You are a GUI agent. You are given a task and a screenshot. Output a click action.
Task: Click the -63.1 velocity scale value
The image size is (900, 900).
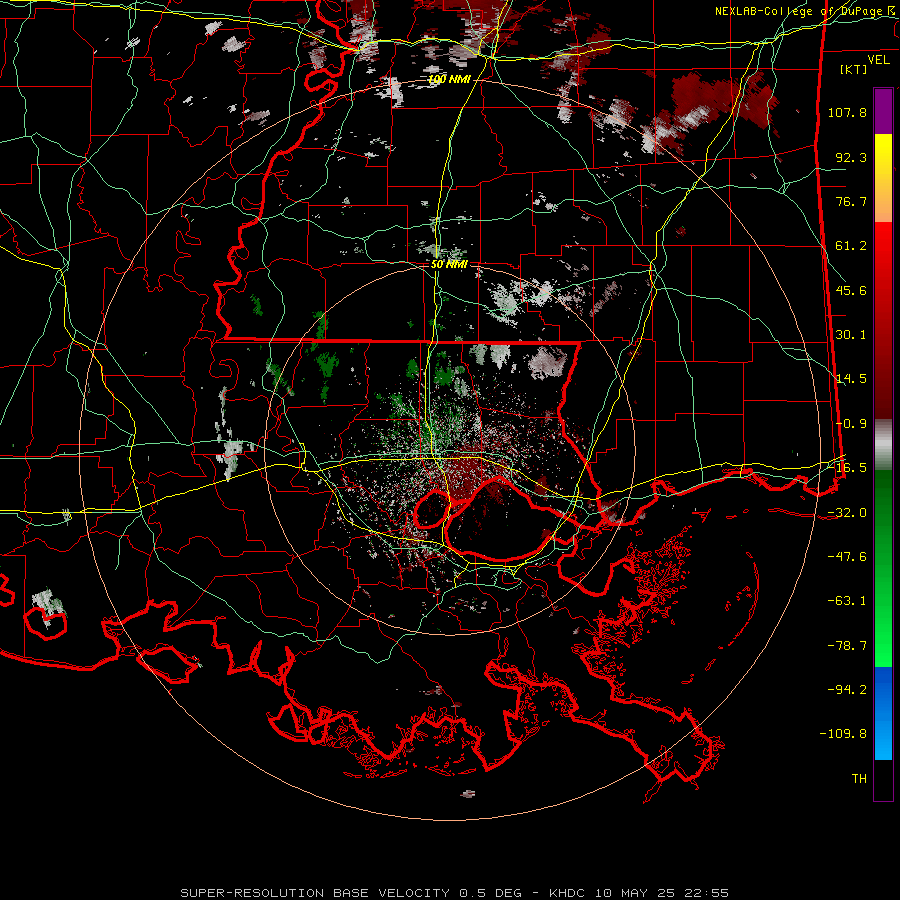pyautogui.click(x=847, y=601)
